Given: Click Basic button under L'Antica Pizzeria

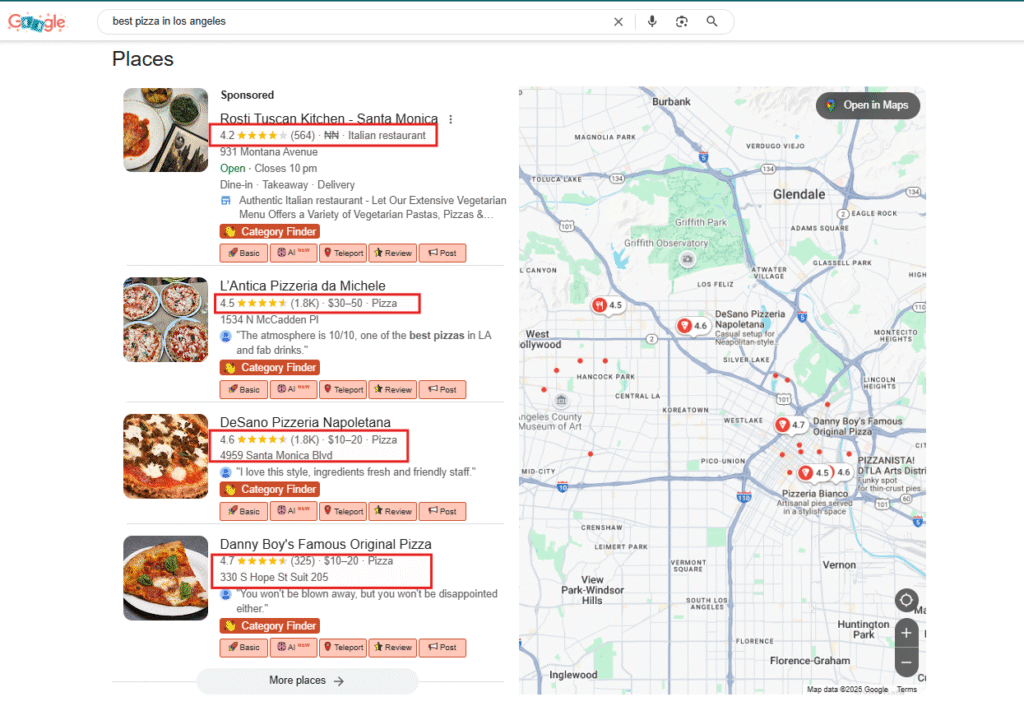Looking at the screenshot, I should click(244, 389).
